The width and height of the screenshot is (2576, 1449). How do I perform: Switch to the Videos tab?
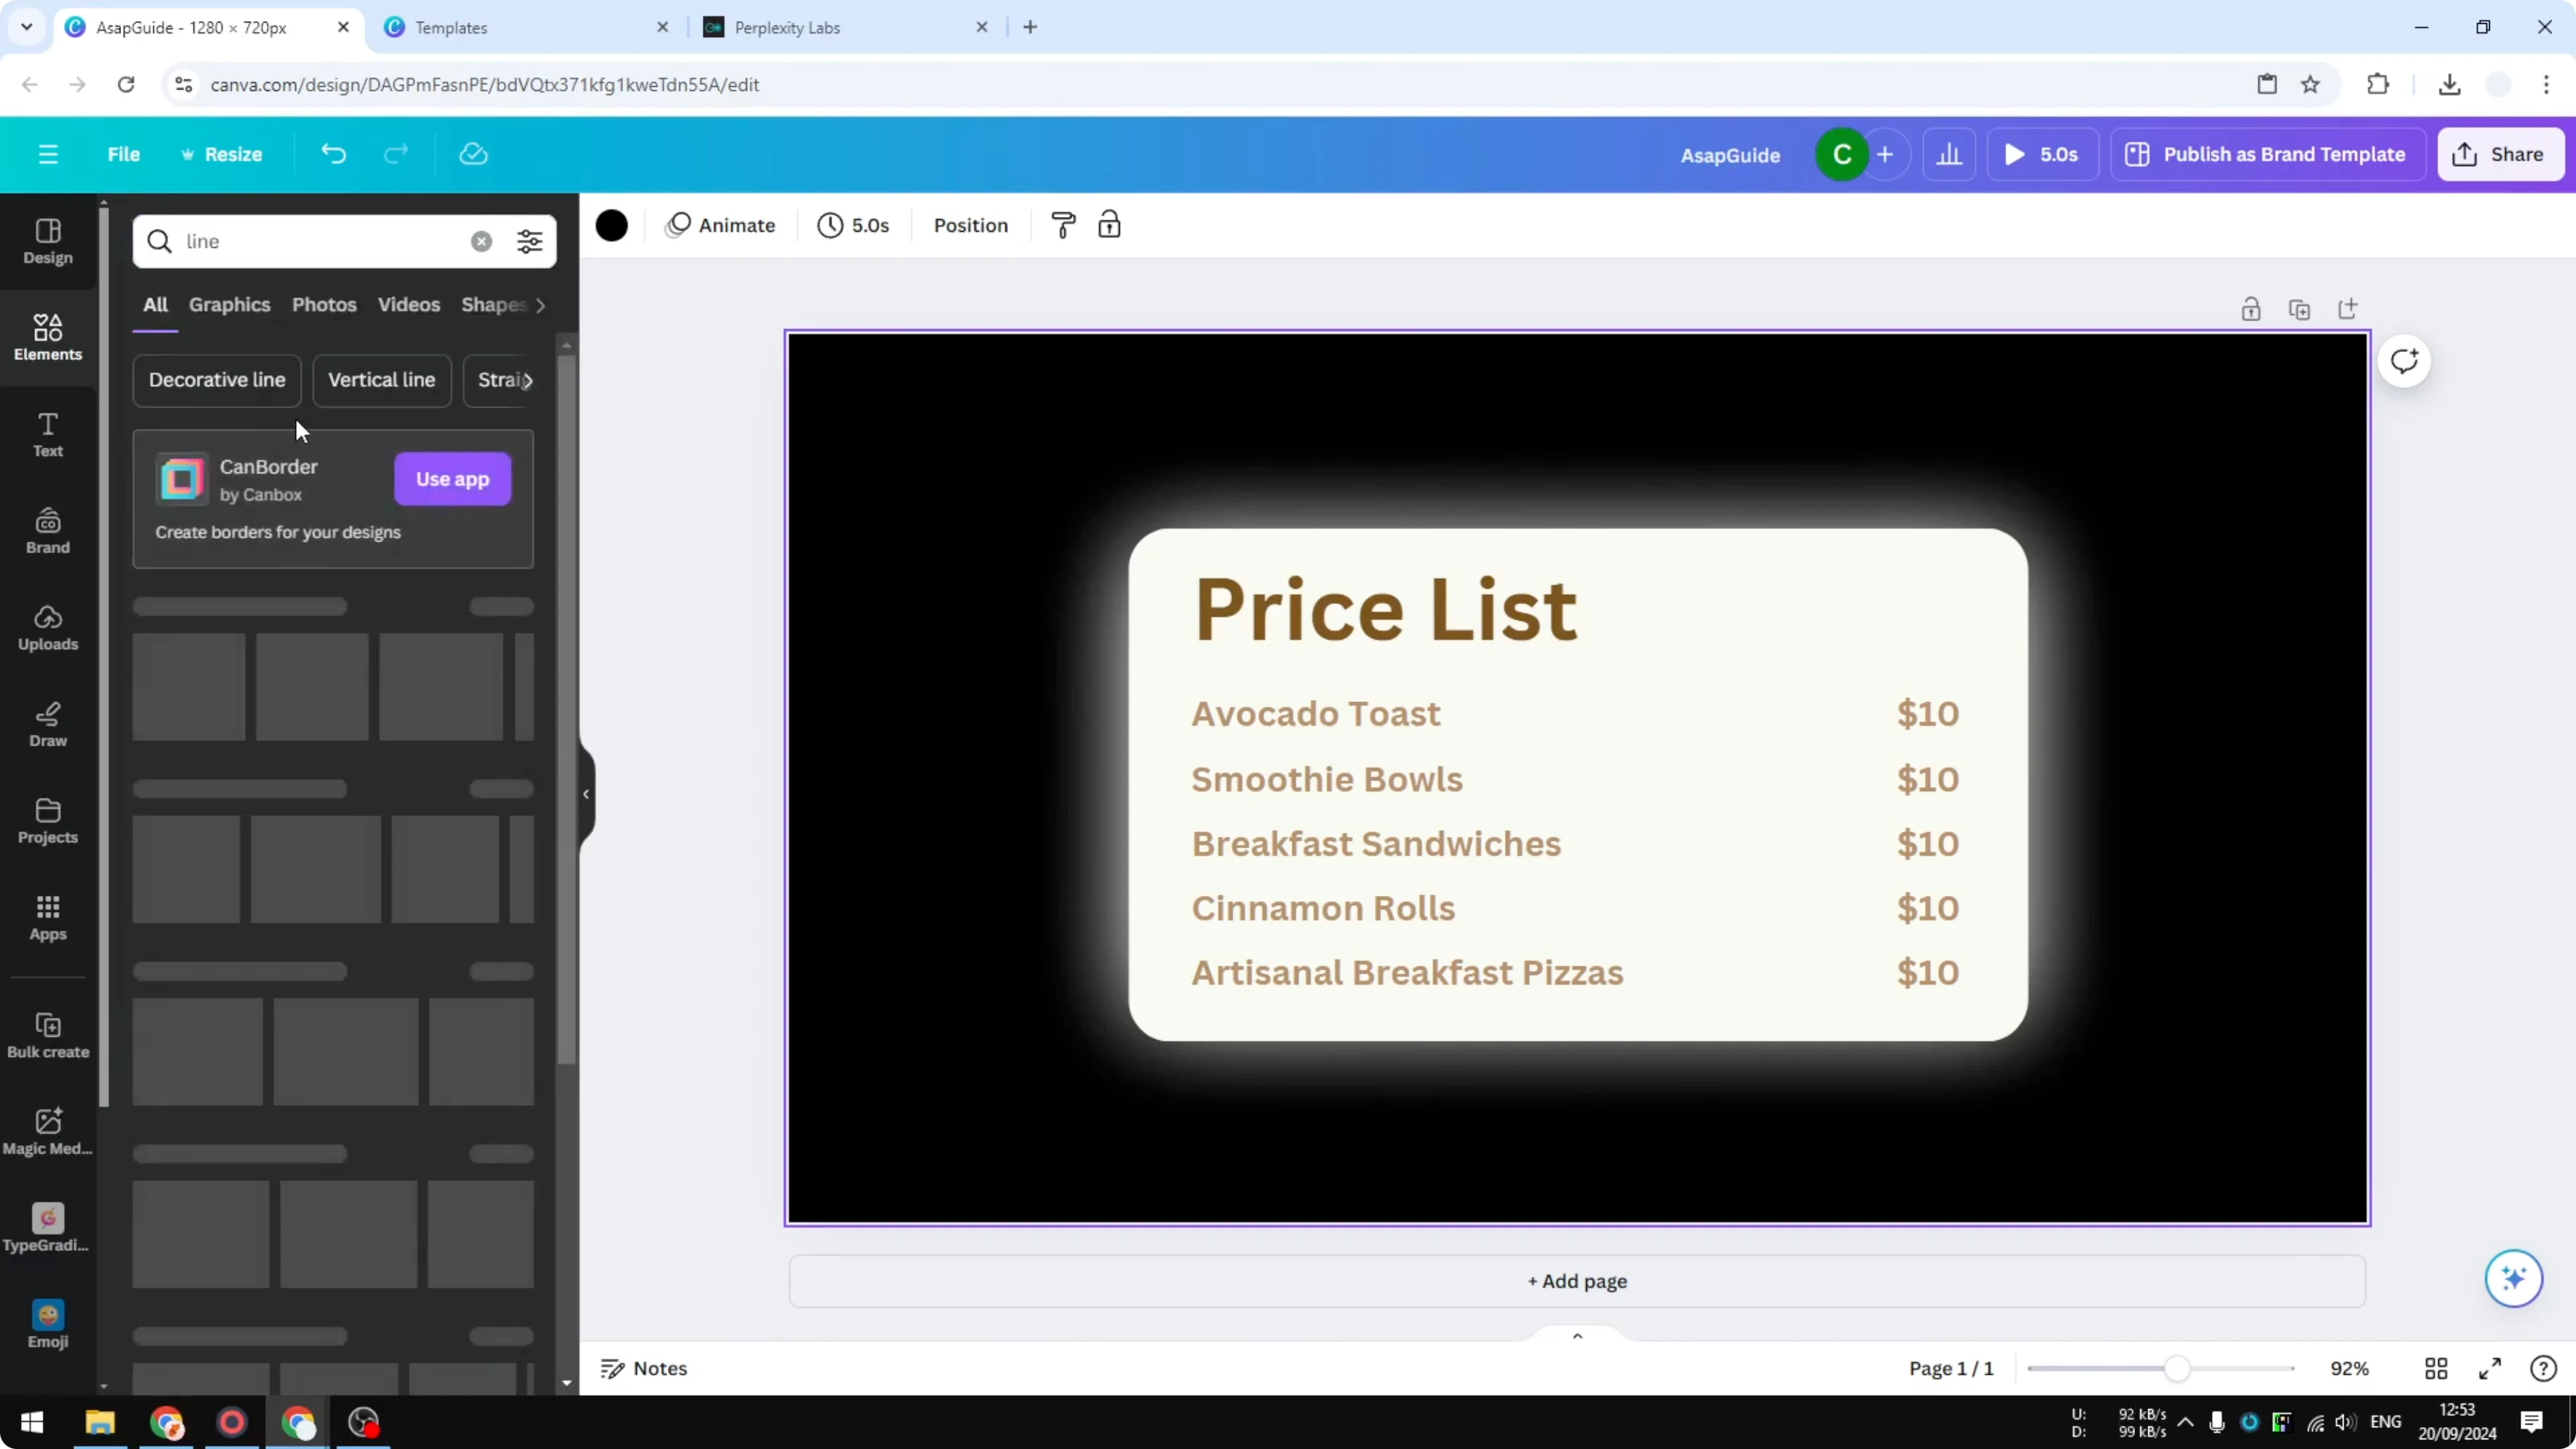409,304
